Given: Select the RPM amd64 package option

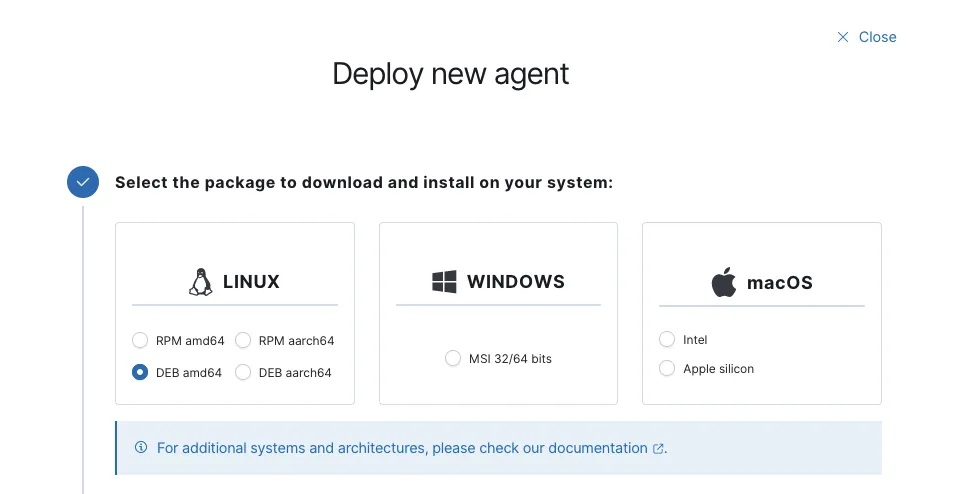Looking at the screenshot, I should coord(141,340).
